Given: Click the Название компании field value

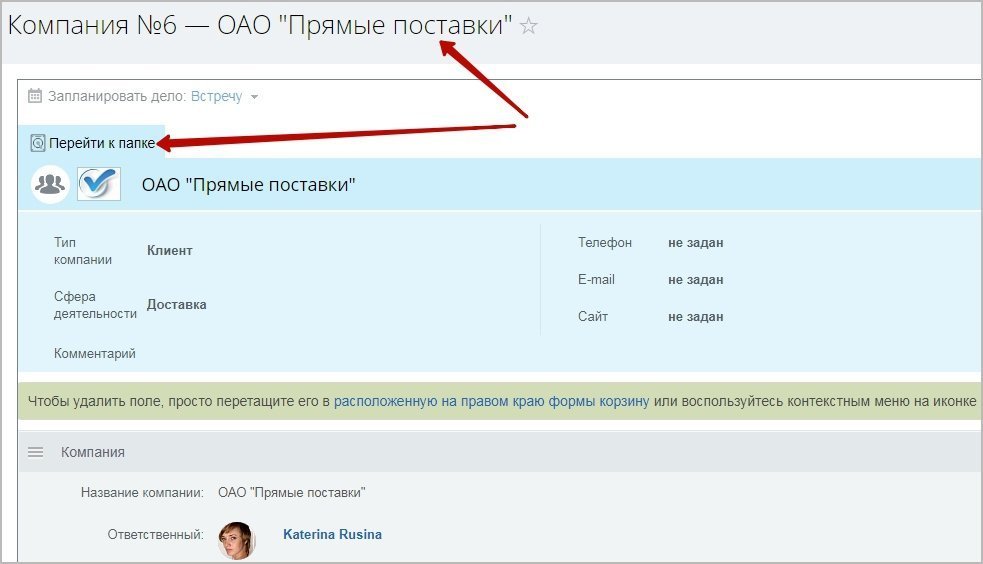Looking at the screenshot, I should (291, 493).
